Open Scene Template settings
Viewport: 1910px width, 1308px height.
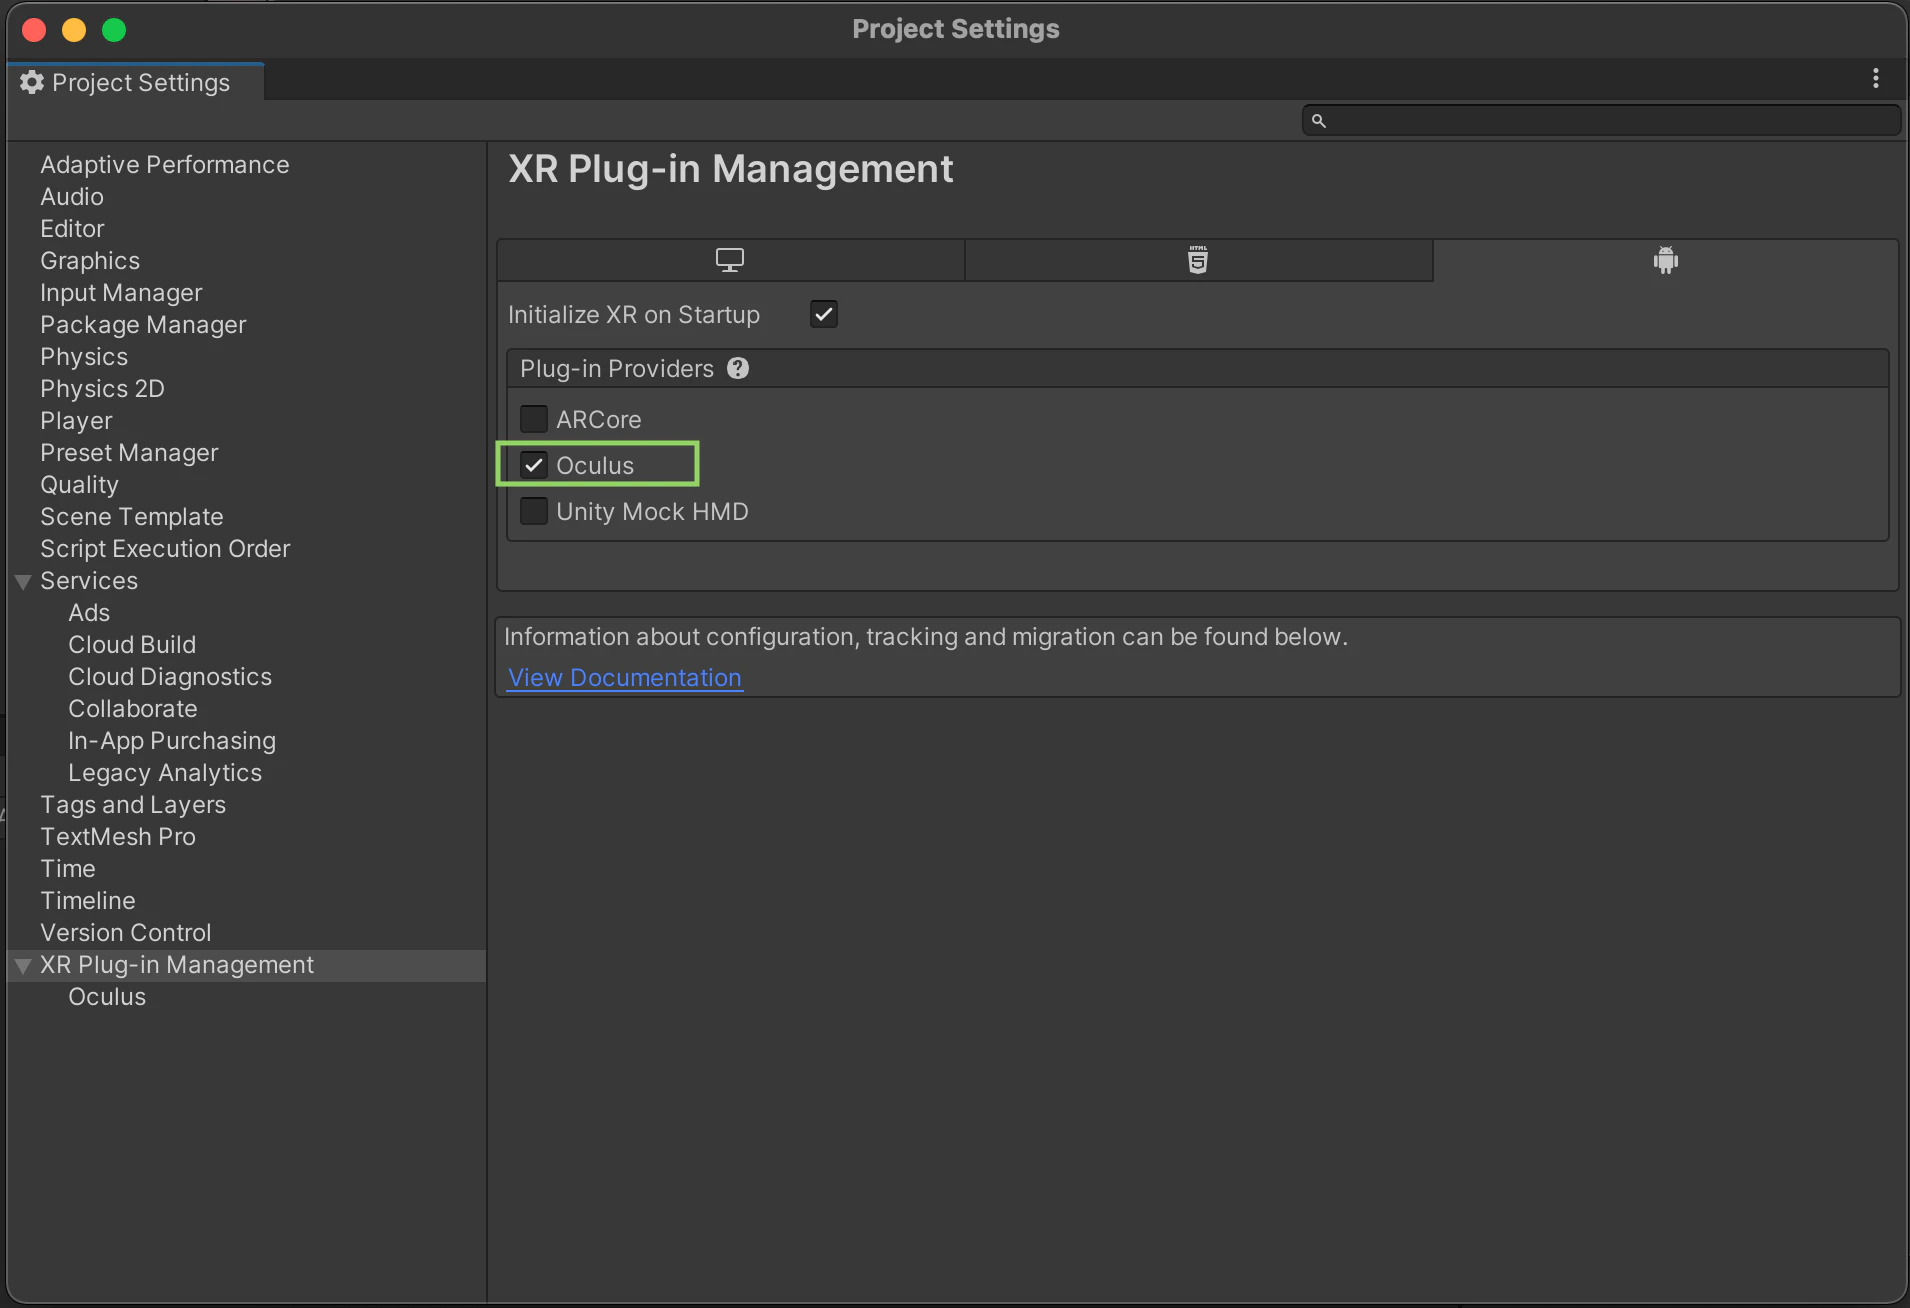pyautogui.click(x=132, y=516)
